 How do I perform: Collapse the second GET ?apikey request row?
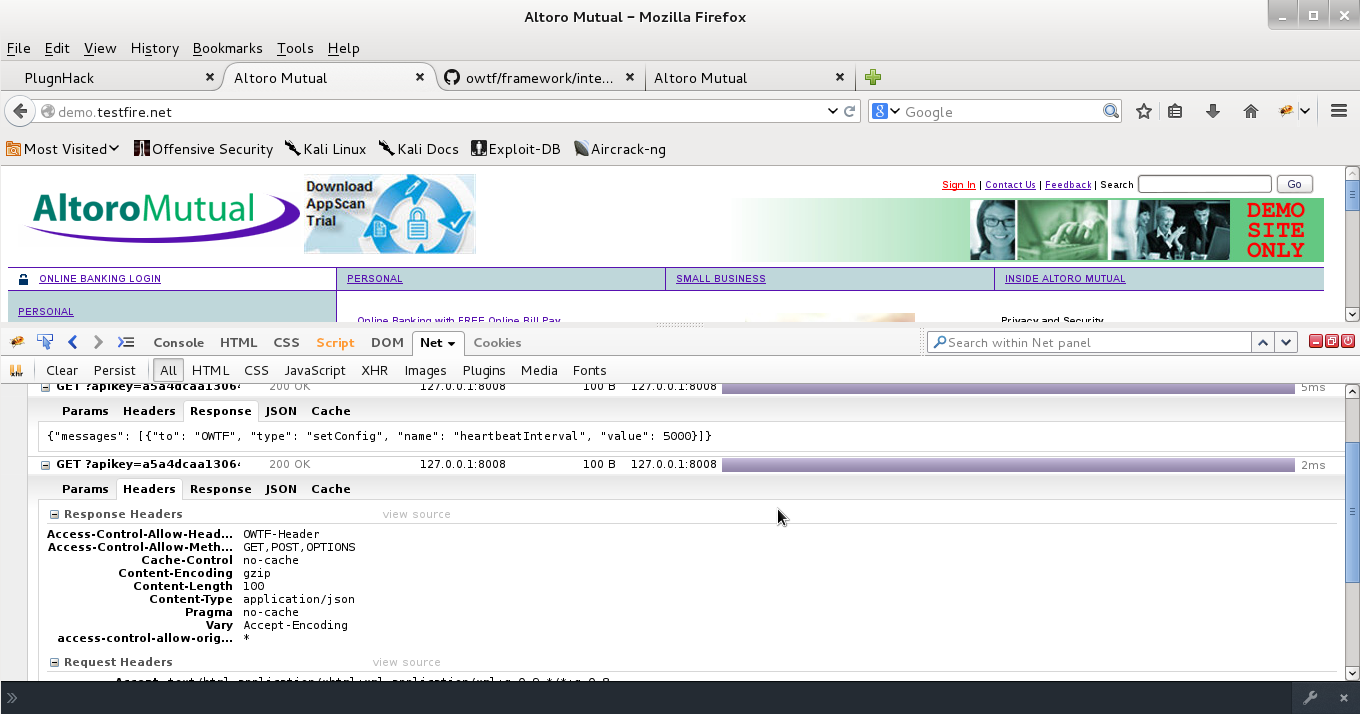[45, 465]
